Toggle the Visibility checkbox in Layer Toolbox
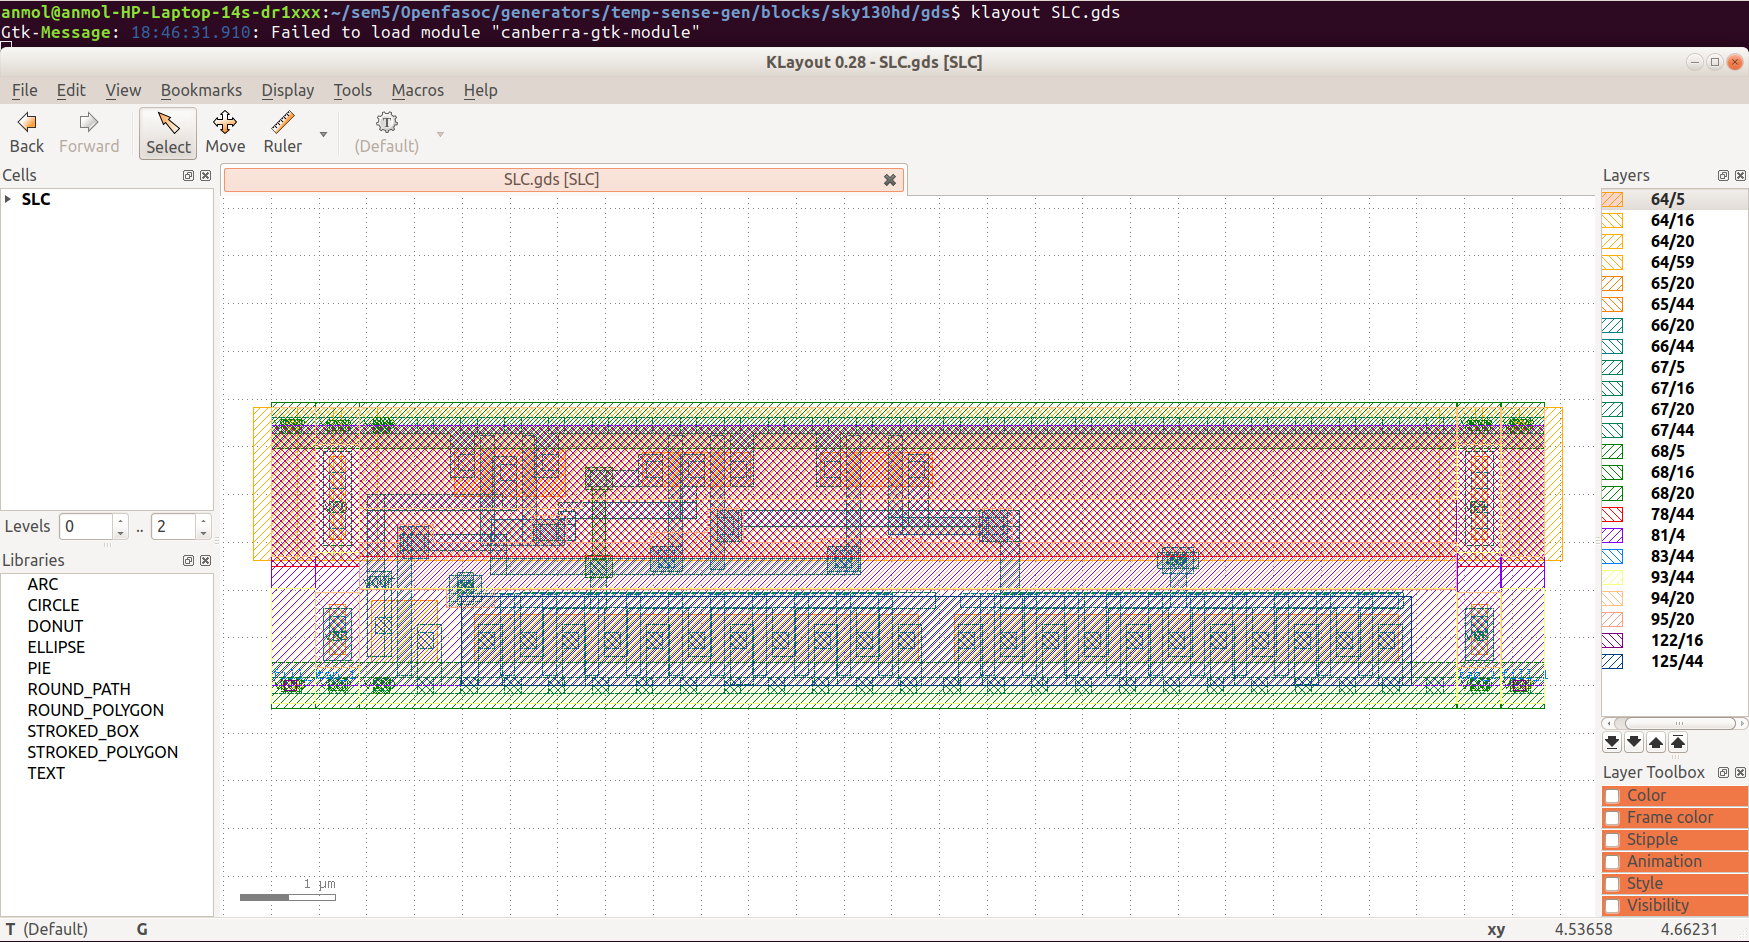The image size is (1749, 942). click(1613, 905)
